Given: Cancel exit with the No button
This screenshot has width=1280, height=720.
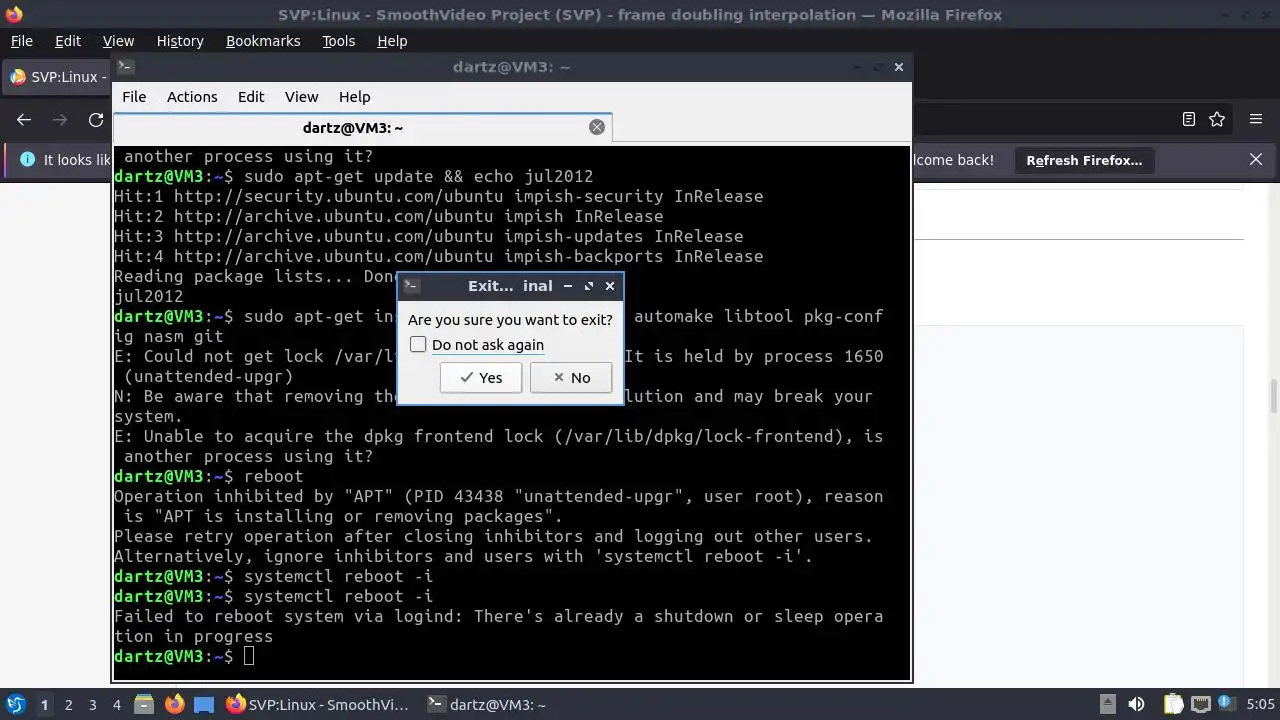Looking at the screenshot, I should point(570,377).
